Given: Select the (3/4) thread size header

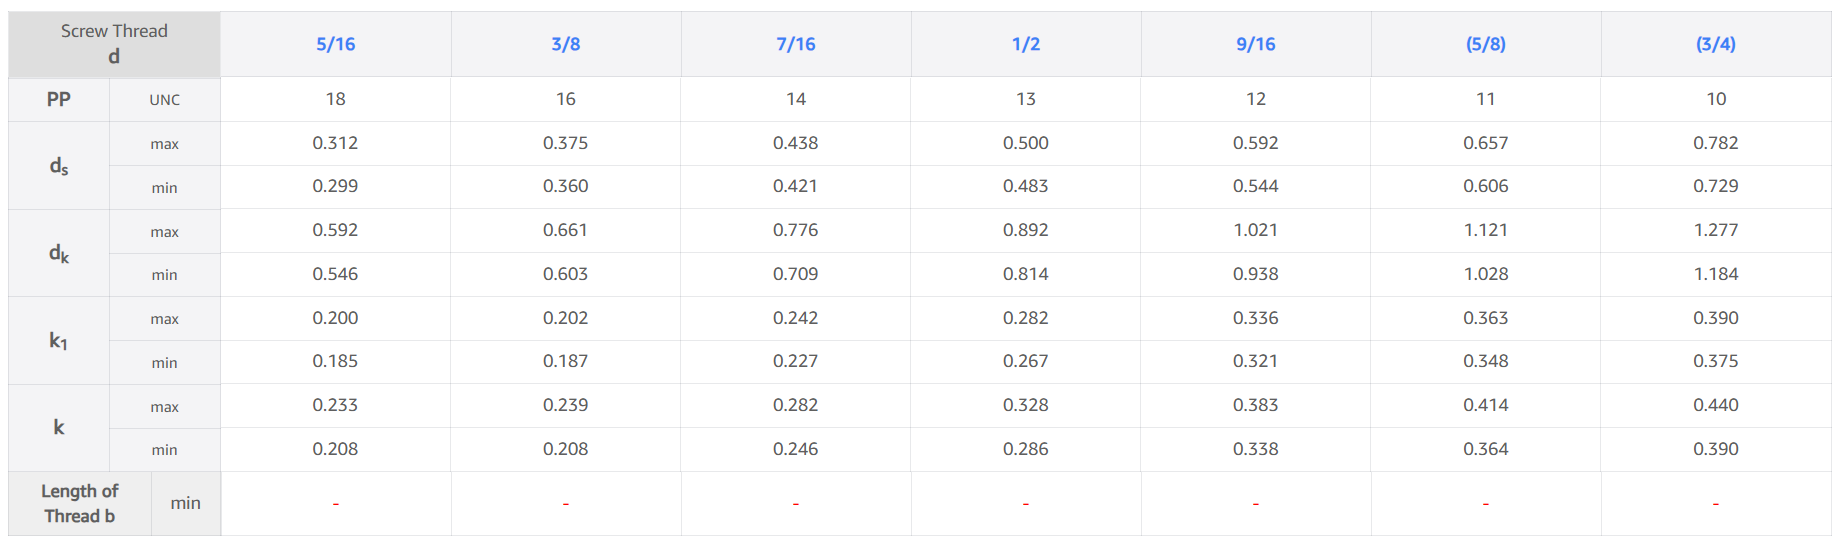Looking at the screenshot, I should pyautogui.click(x=1716, y=44).
